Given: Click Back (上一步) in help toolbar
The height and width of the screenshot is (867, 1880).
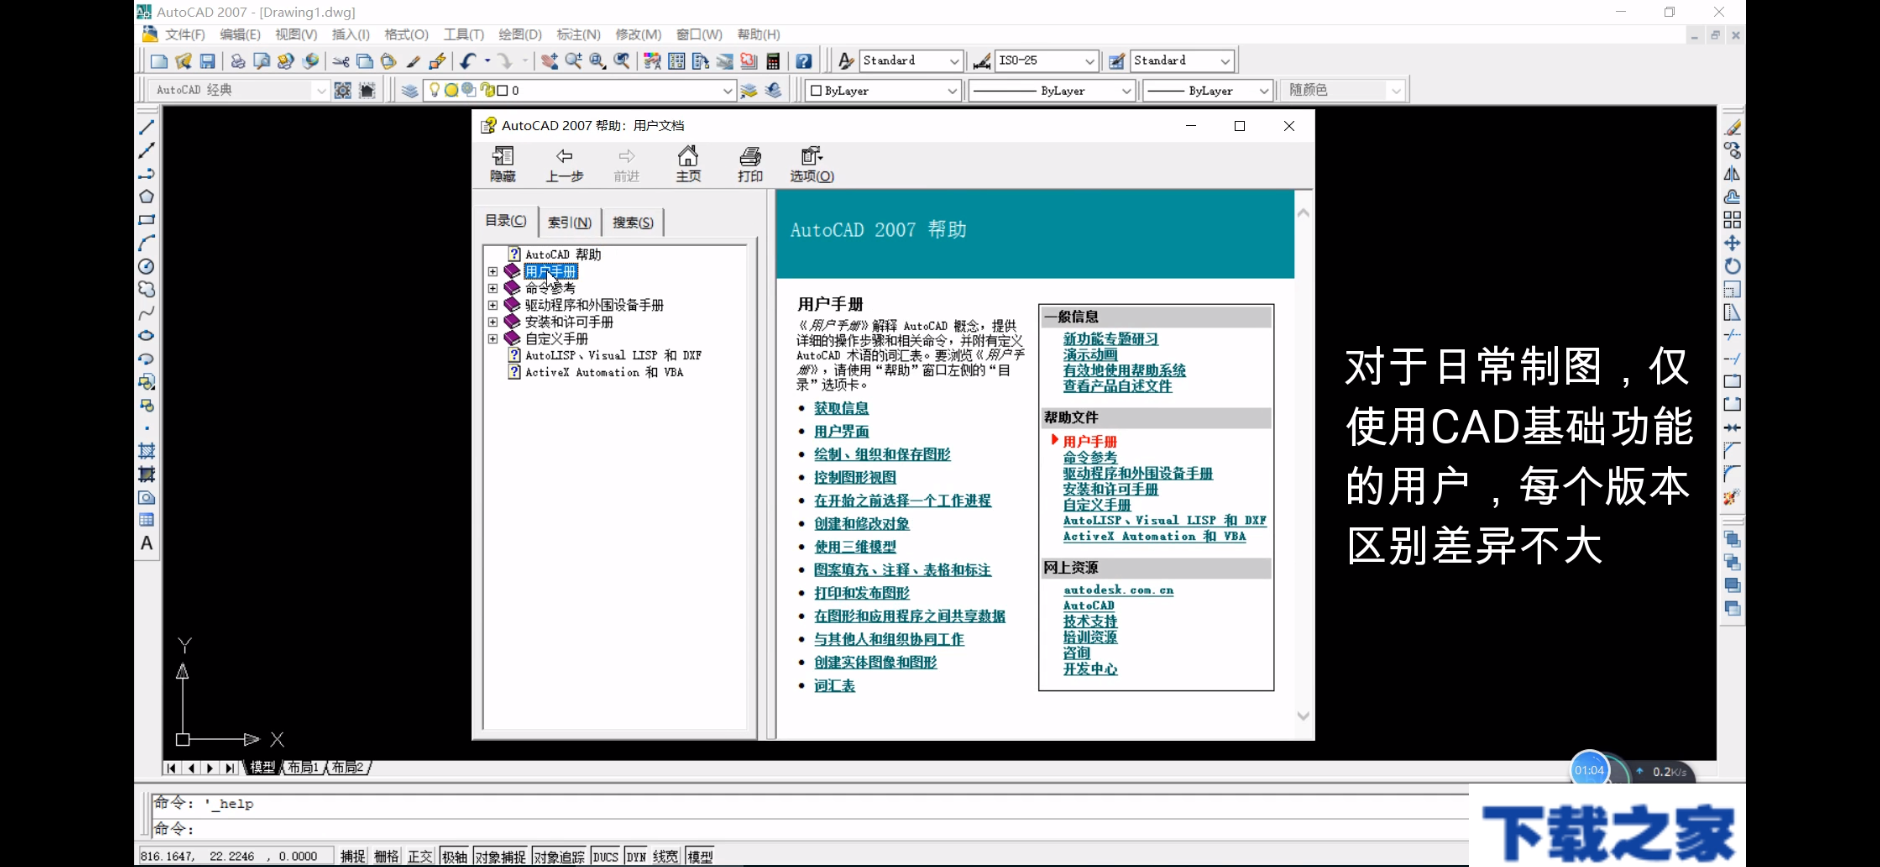Looking at the screenshot, I should coord(564,164).
